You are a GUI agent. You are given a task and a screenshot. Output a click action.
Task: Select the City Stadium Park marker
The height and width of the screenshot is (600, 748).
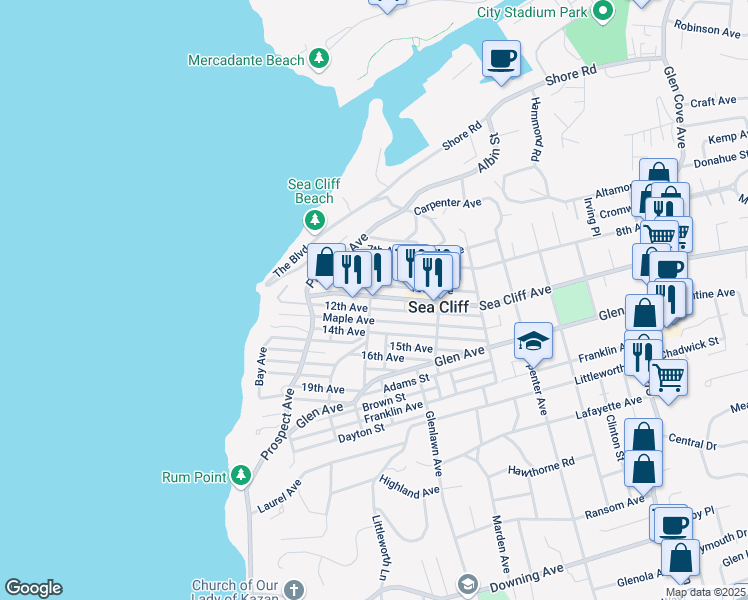pyautogui.click(x=602, y=12)
